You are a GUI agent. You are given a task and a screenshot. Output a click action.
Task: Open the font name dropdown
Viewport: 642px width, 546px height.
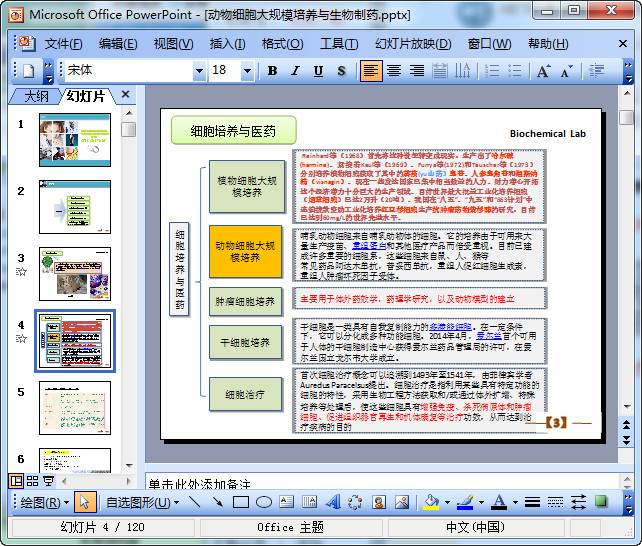198,71
